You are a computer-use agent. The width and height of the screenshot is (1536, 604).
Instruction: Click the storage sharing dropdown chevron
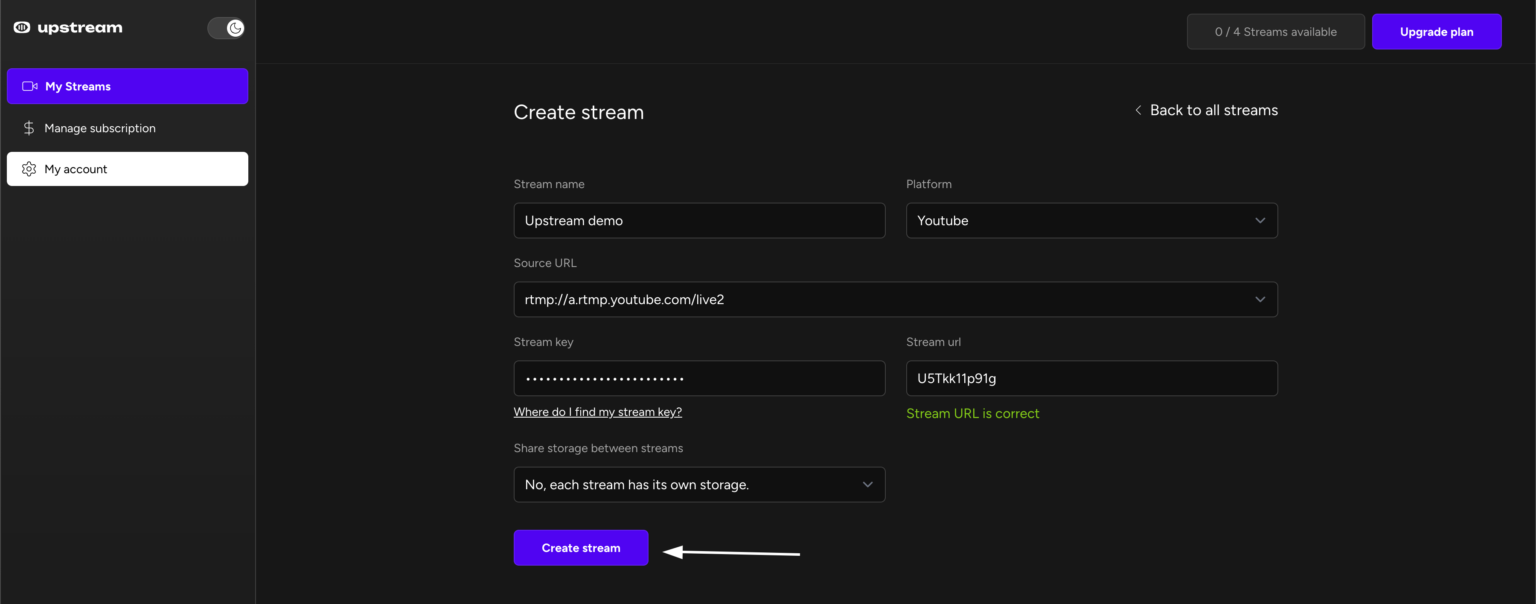click(x=867, y=484)
